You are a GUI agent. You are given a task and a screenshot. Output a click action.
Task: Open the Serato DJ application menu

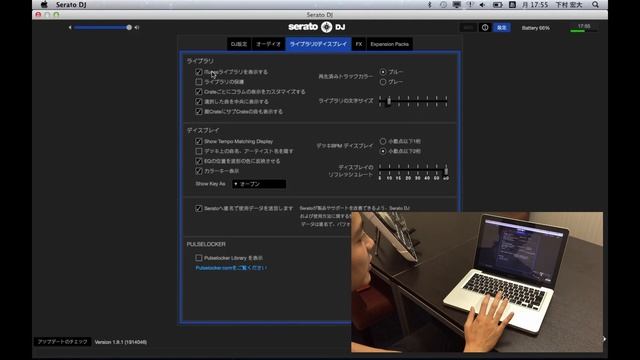(x=71, y=4)
